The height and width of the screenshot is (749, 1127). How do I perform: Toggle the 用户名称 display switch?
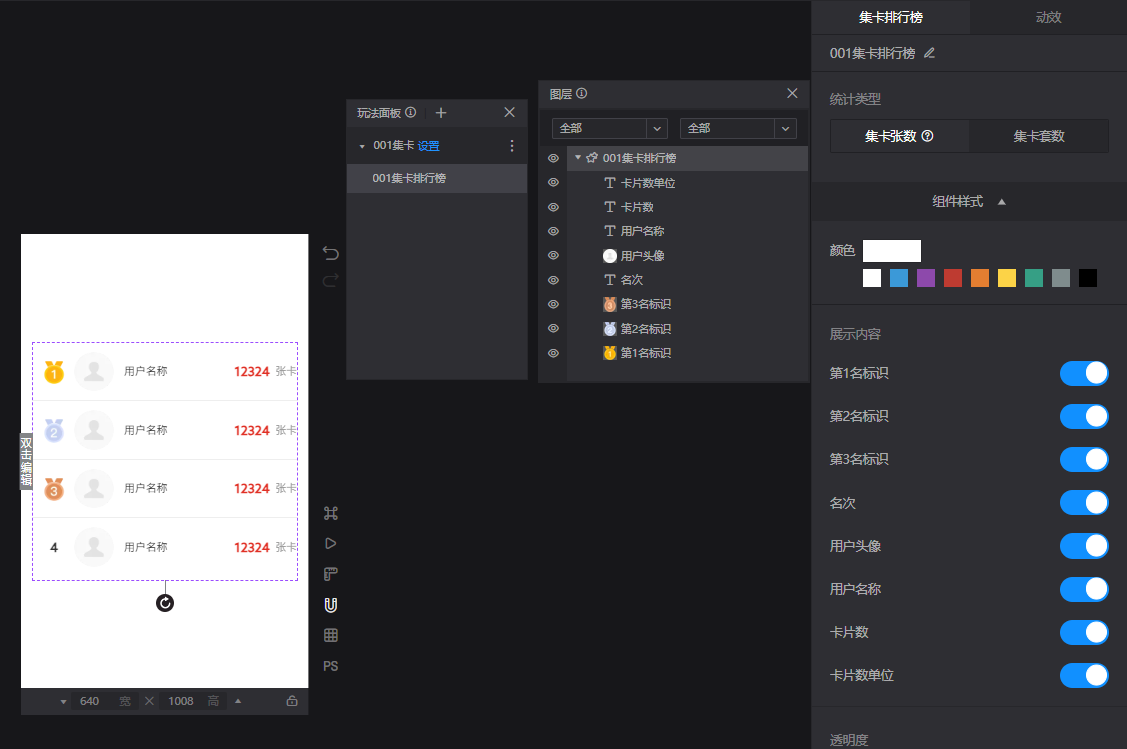(1084, 589)
